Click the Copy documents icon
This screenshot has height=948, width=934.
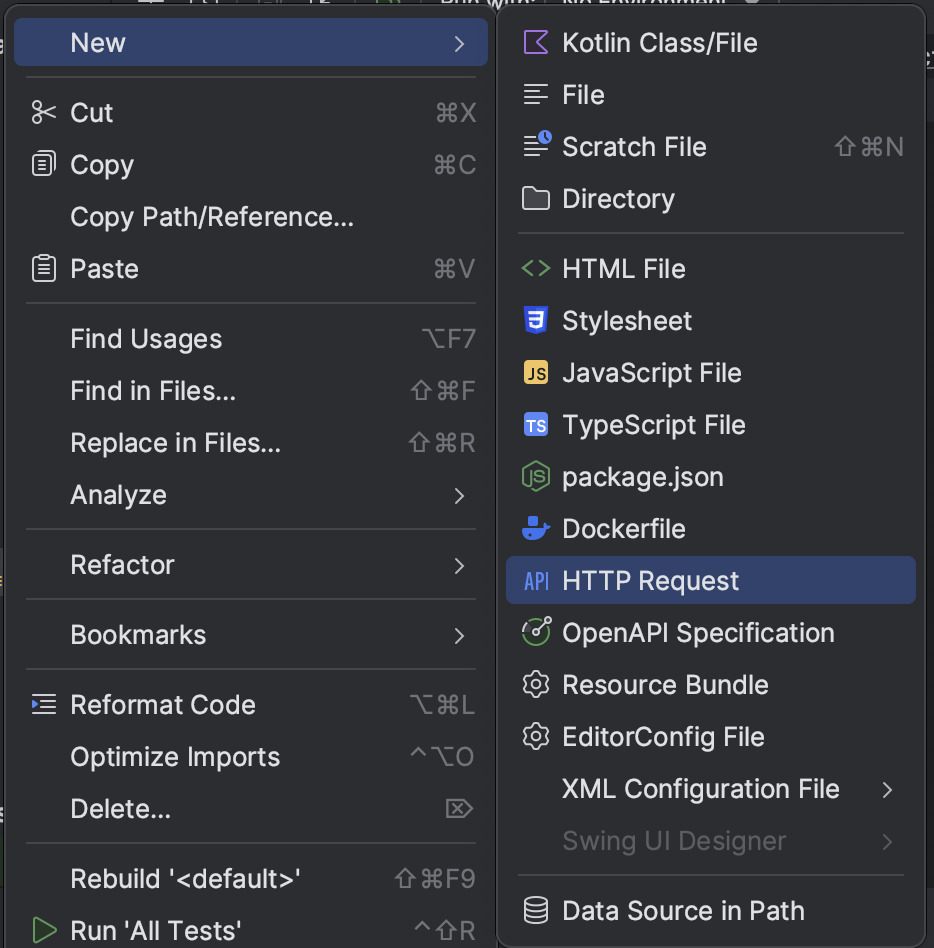[44, 164]
